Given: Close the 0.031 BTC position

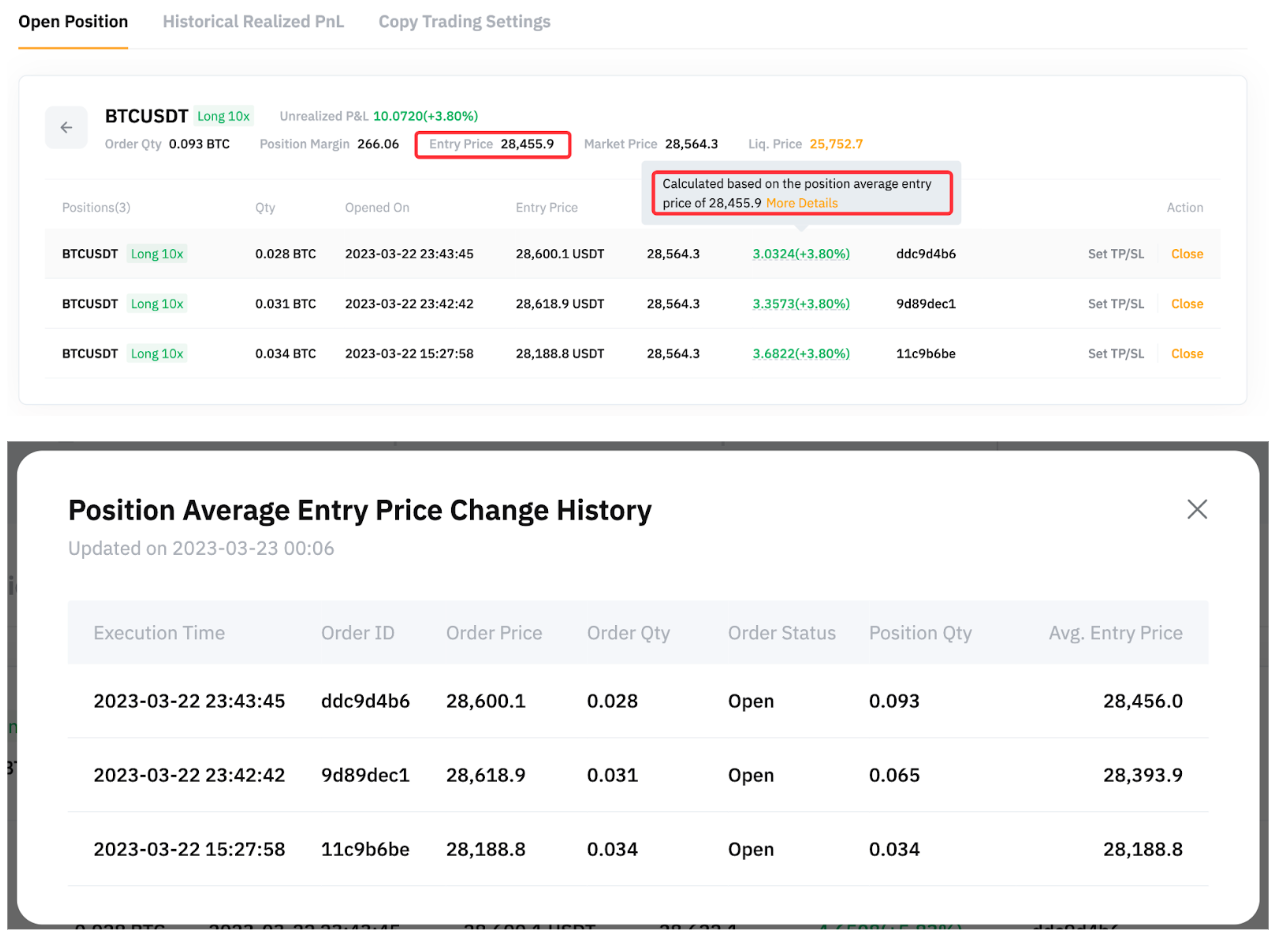Looking at the screenshot, I should coord(1187,304).
